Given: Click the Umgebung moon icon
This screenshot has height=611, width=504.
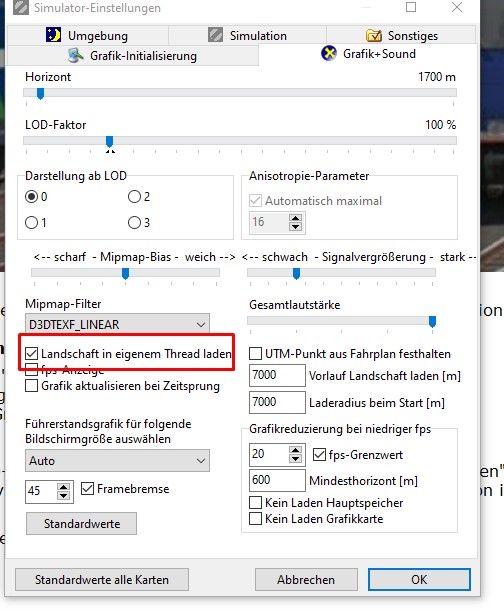Looking at the screenshot, I should (53, 35).
